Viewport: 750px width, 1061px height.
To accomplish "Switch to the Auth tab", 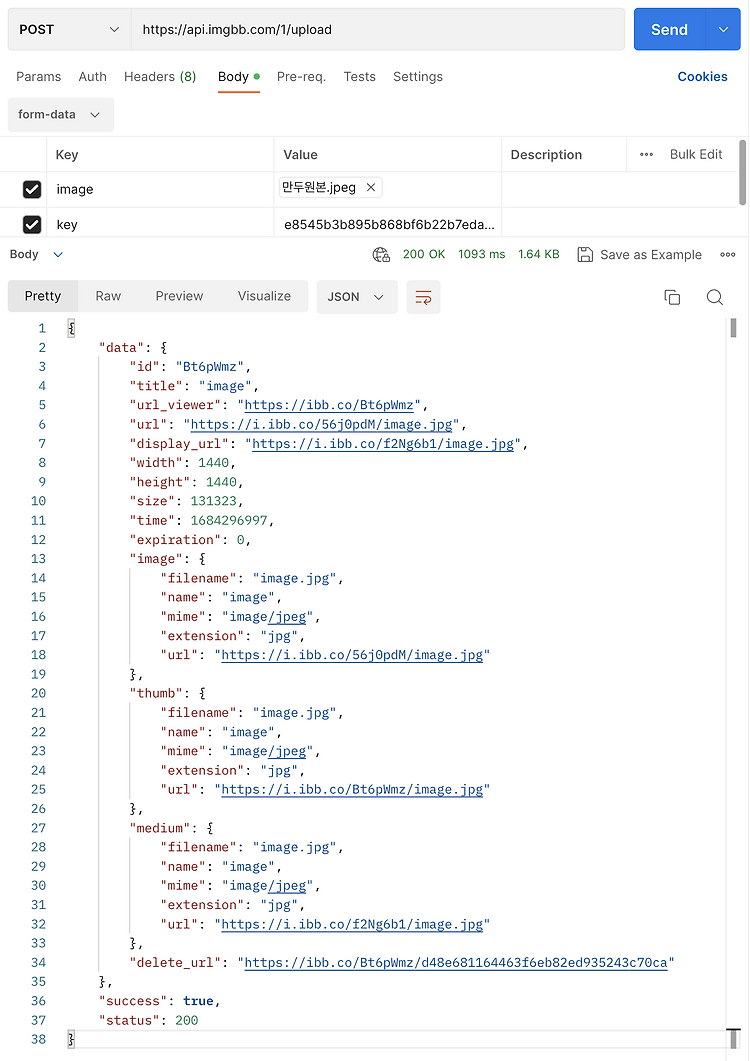I will click(x=92, y=76).
